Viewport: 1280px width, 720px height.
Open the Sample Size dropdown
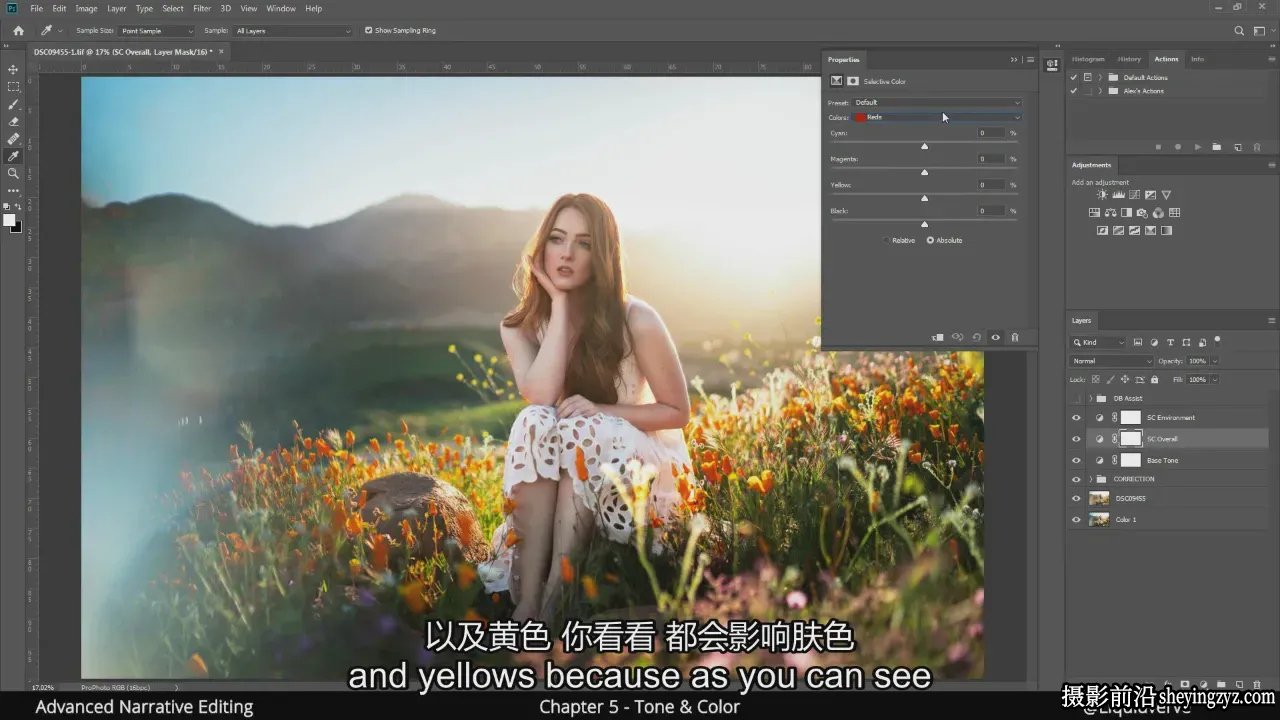[x=157, y=31]
